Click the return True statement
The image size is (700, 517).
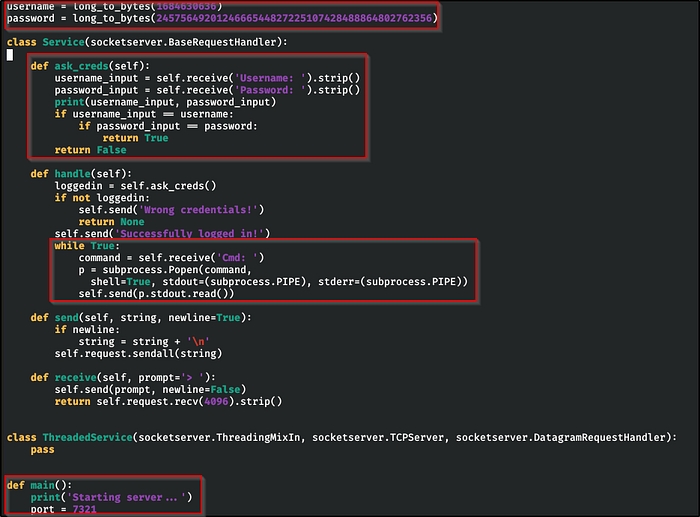coord(128,138)
